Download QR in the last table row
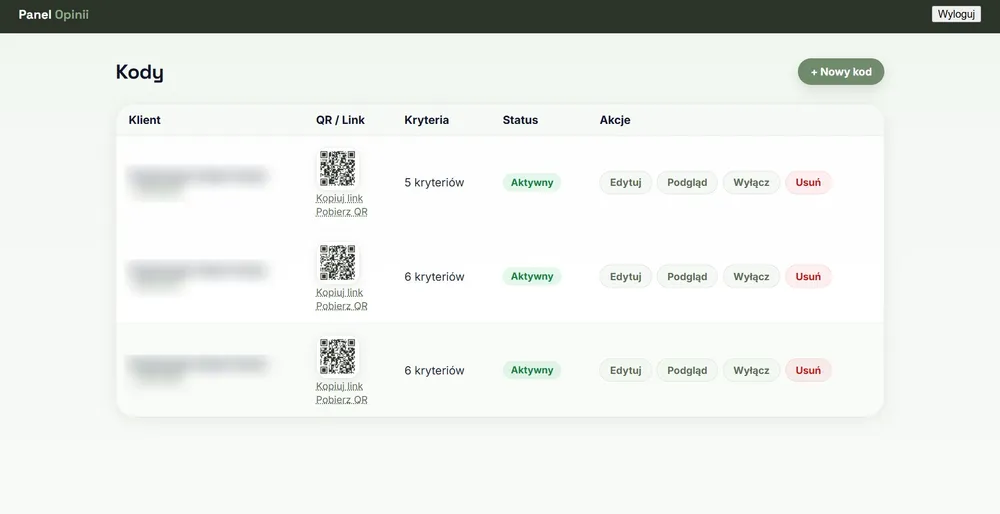The width and height of the screenshot is (1000, 514). (341, 400)
